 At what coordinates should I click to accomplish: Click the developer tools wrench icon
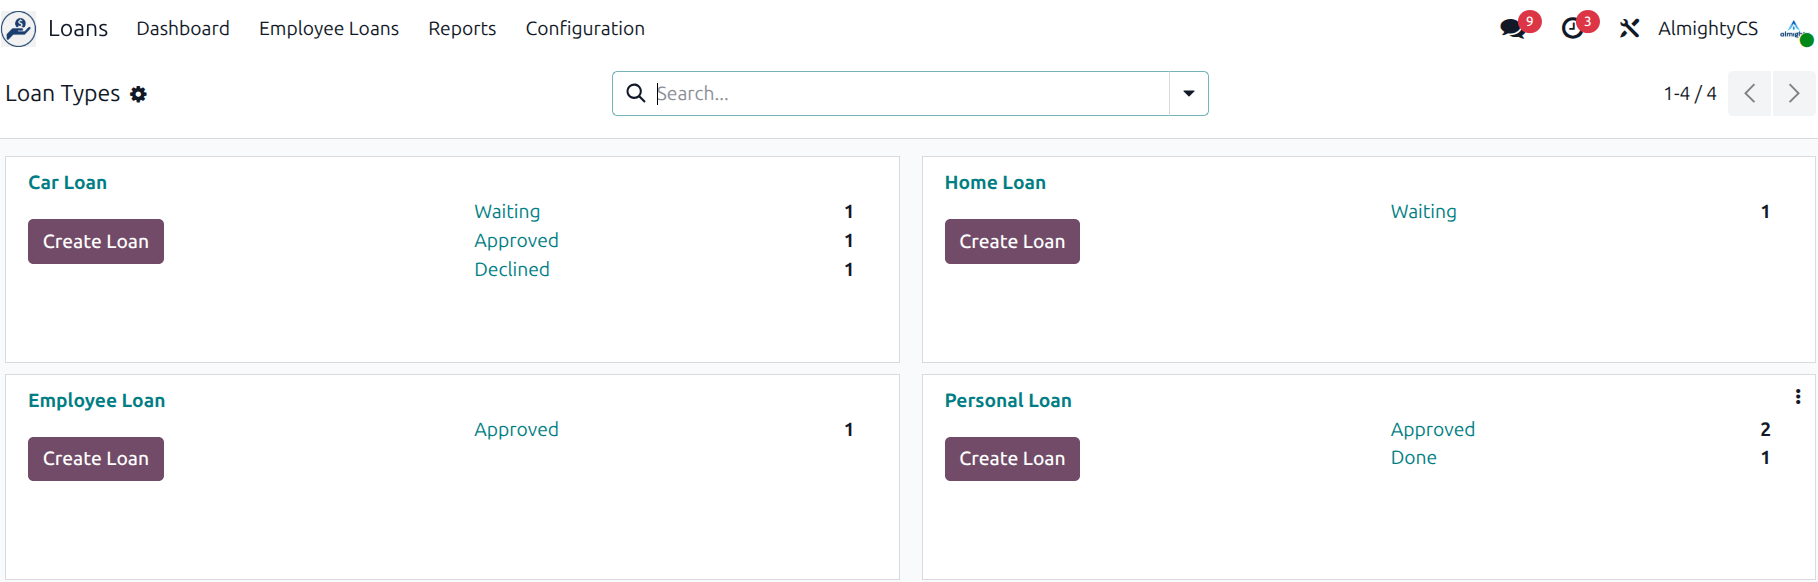(1629, 29)
